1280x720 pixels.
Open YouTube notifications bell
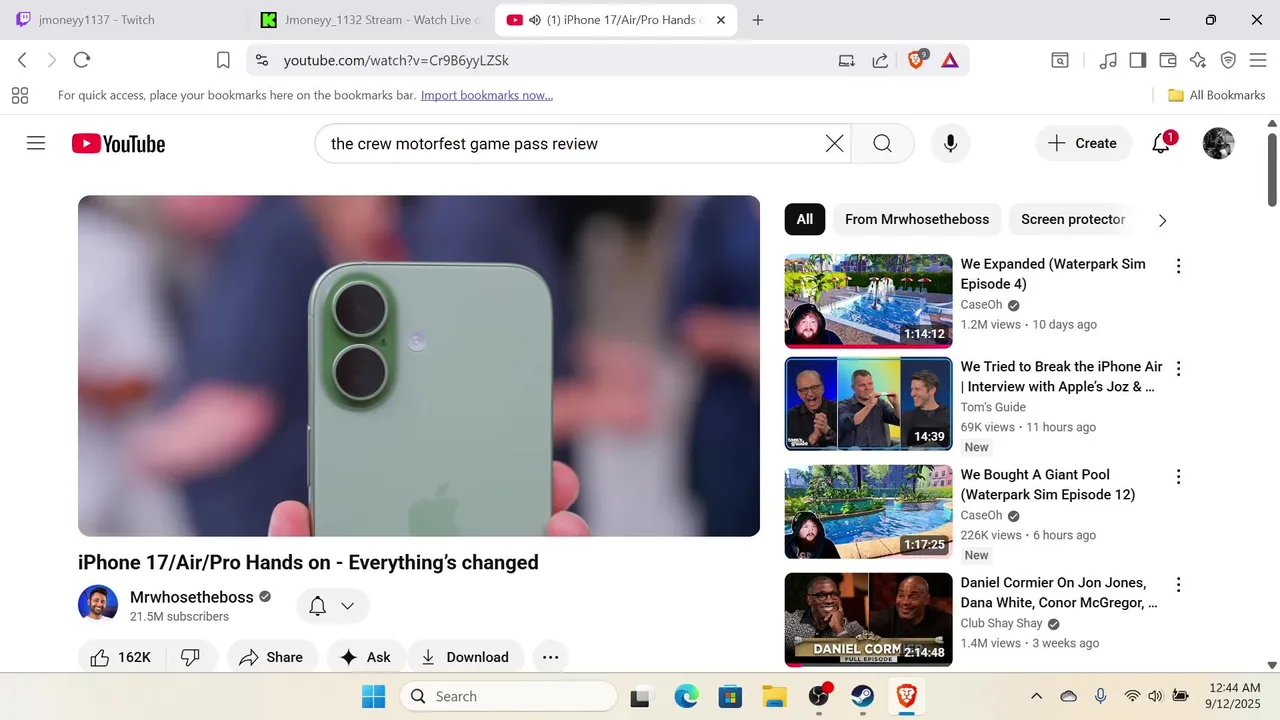pyautogui.click(x=1161, y=143)
